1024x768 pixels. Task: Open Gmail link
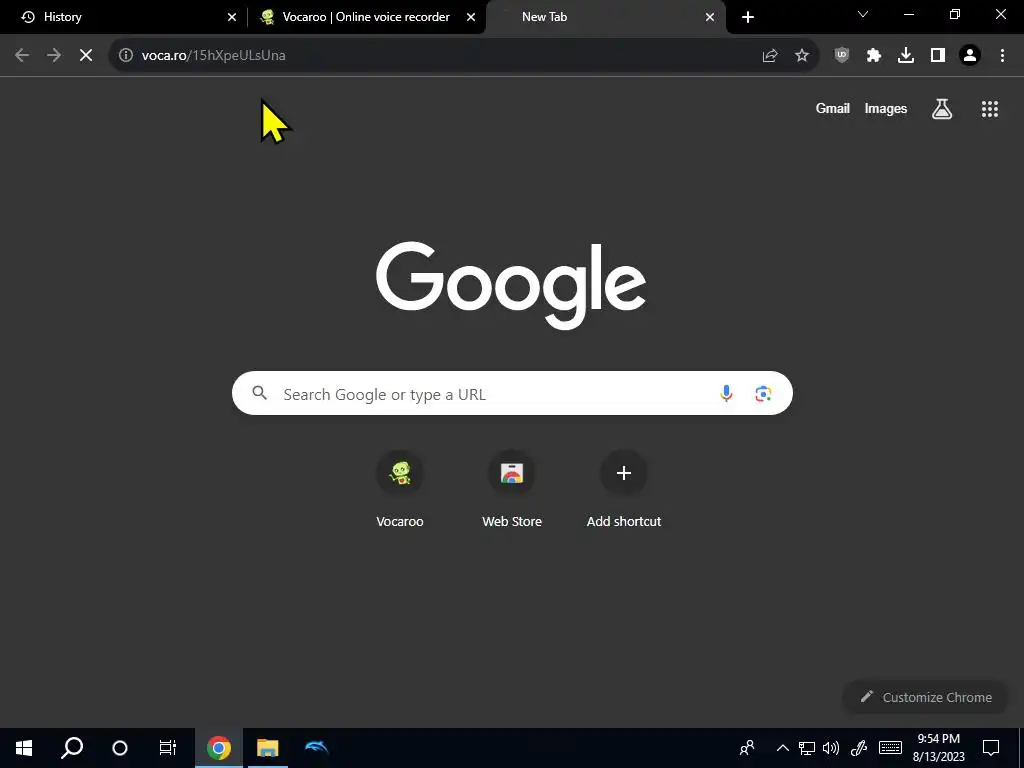(833, 108)
